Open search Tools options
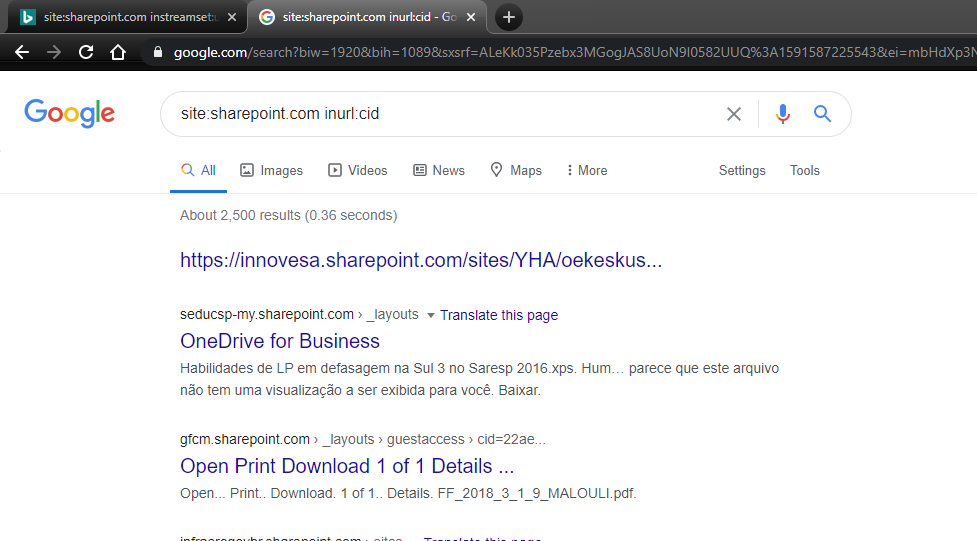977x541 pixels. 804,170
